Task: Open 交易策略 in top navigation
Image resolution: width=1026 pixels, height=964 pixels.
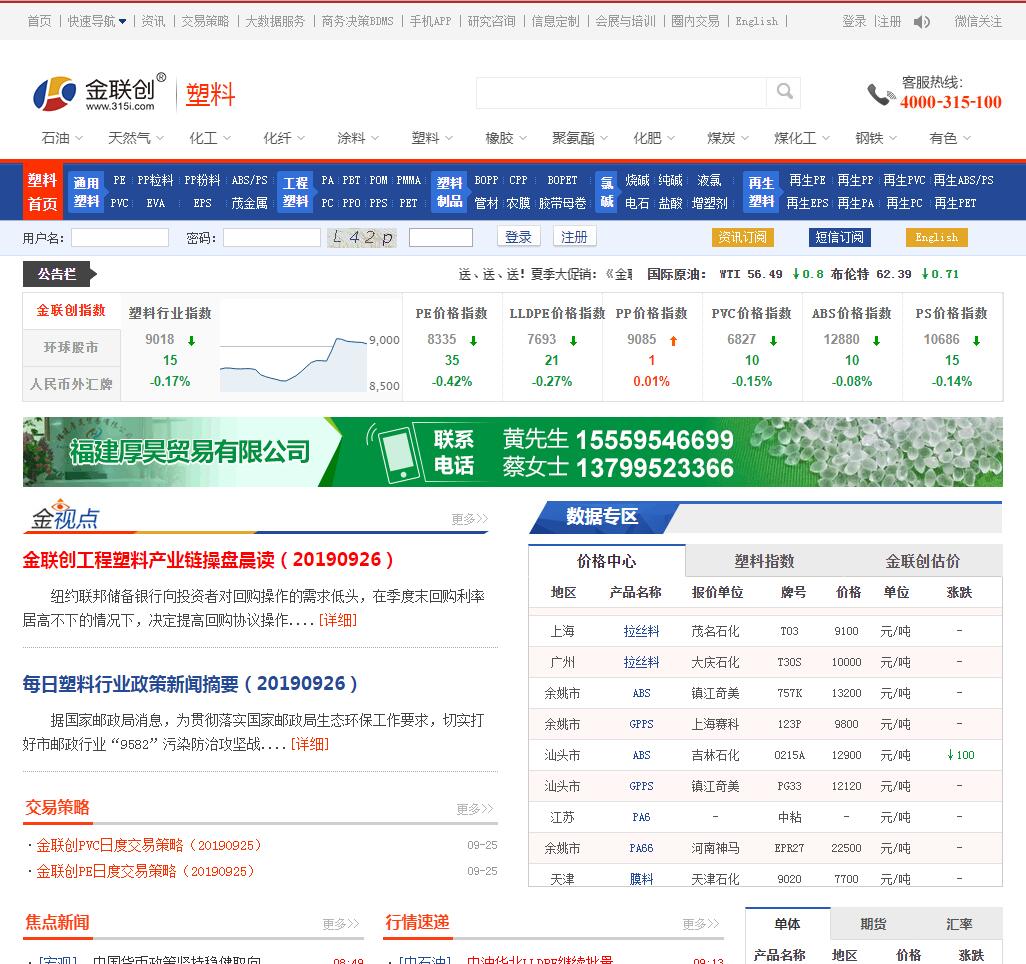Action: click(205, 22)
